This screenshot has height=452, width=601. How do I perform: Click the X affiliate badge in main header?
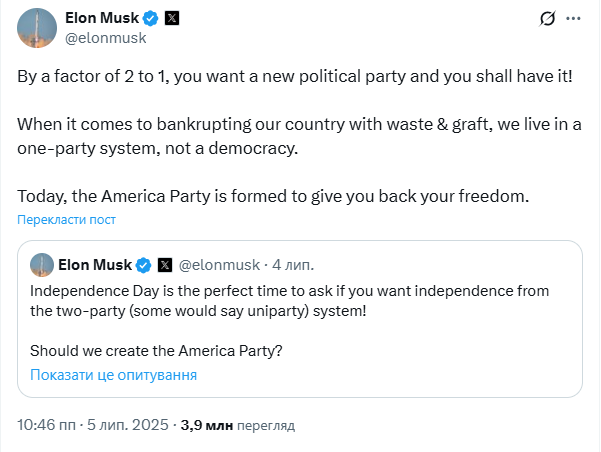point(173,18)
